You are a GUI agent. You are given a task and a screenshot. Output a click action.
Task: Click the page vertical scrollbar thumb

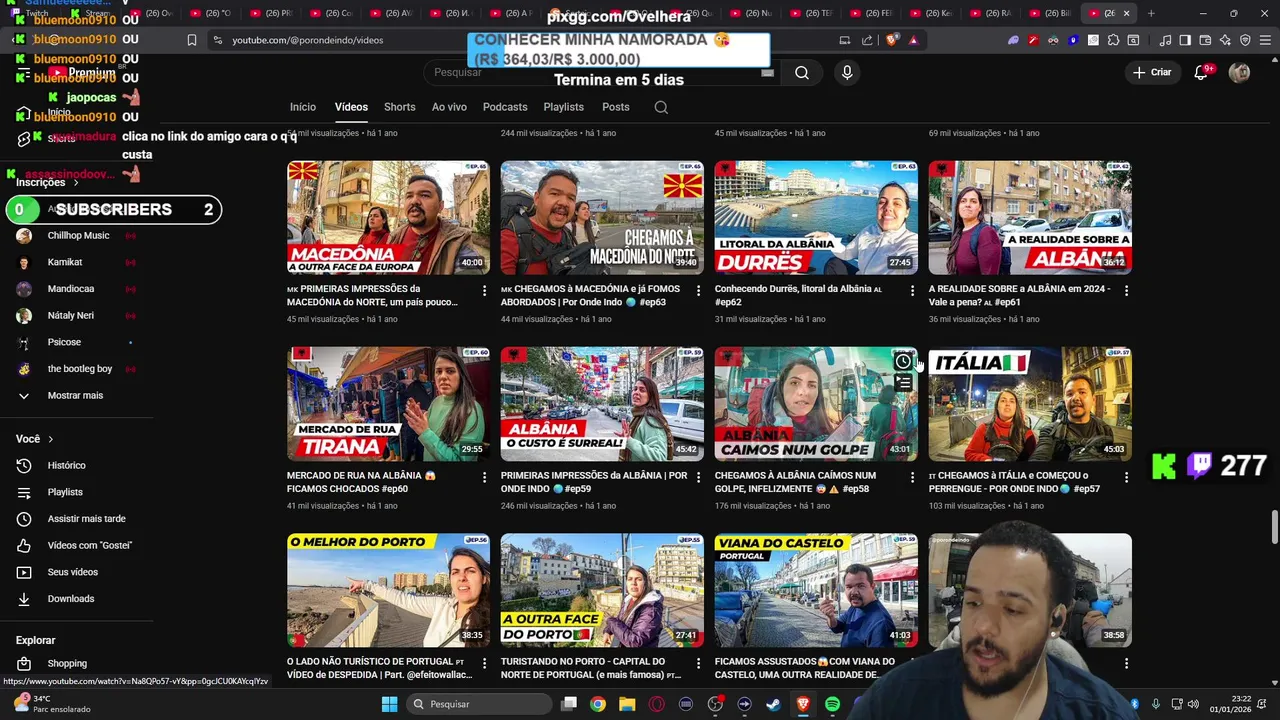click(1274, 527)
